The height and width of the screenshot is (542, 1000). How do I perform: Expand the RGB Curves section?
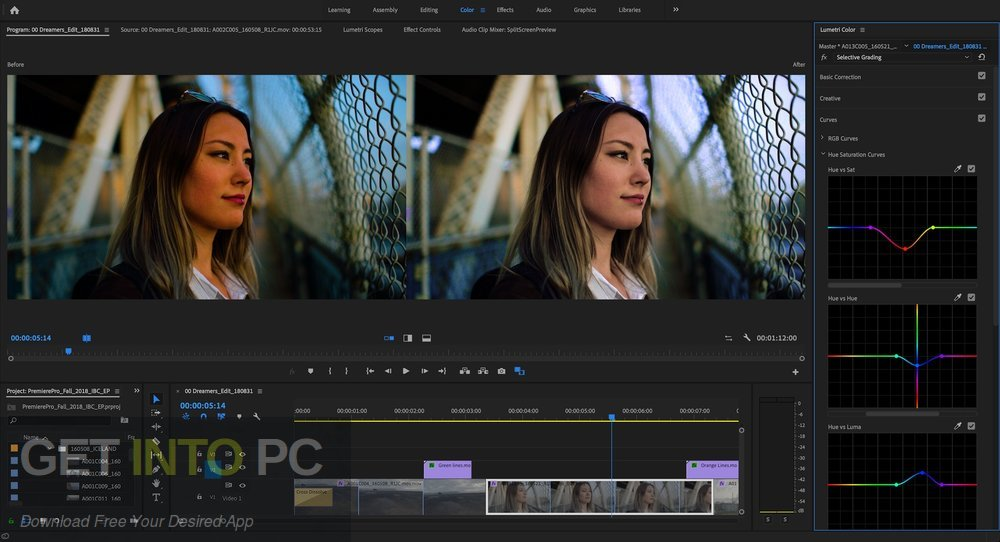point(822,138)
